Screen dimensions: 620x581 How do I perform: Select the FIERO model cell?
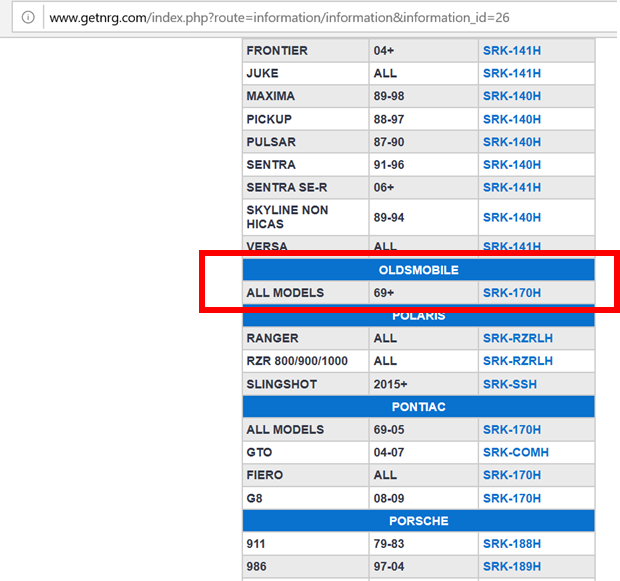(x=306, y=475)
